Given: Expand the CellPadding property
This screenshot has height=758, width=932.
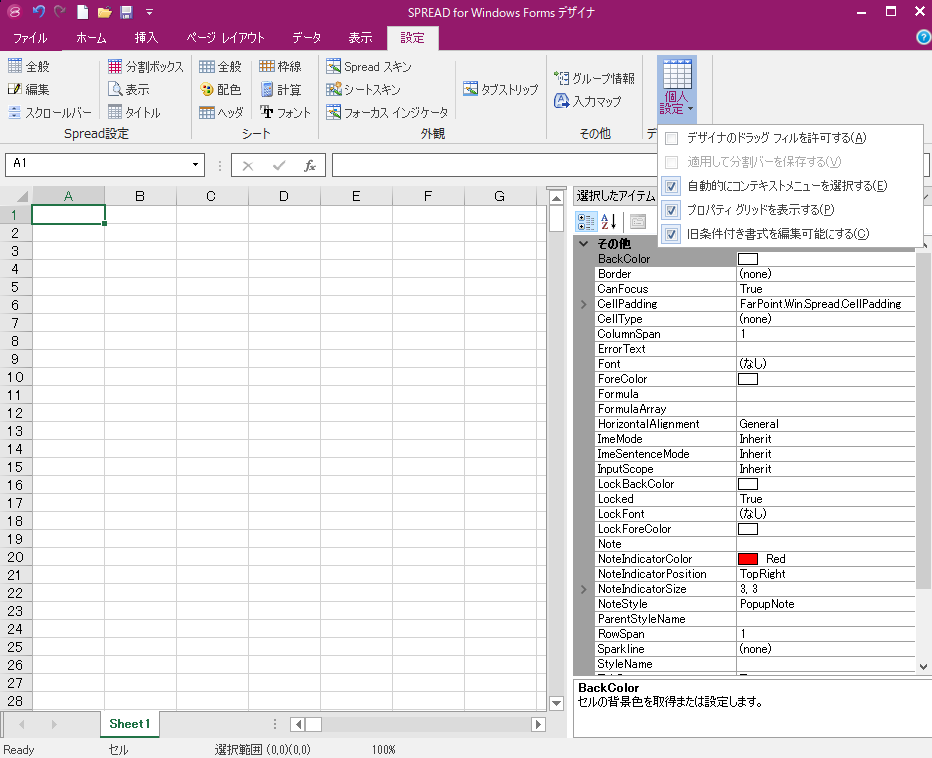Looking at the screenshot, I should coord(584,304).
